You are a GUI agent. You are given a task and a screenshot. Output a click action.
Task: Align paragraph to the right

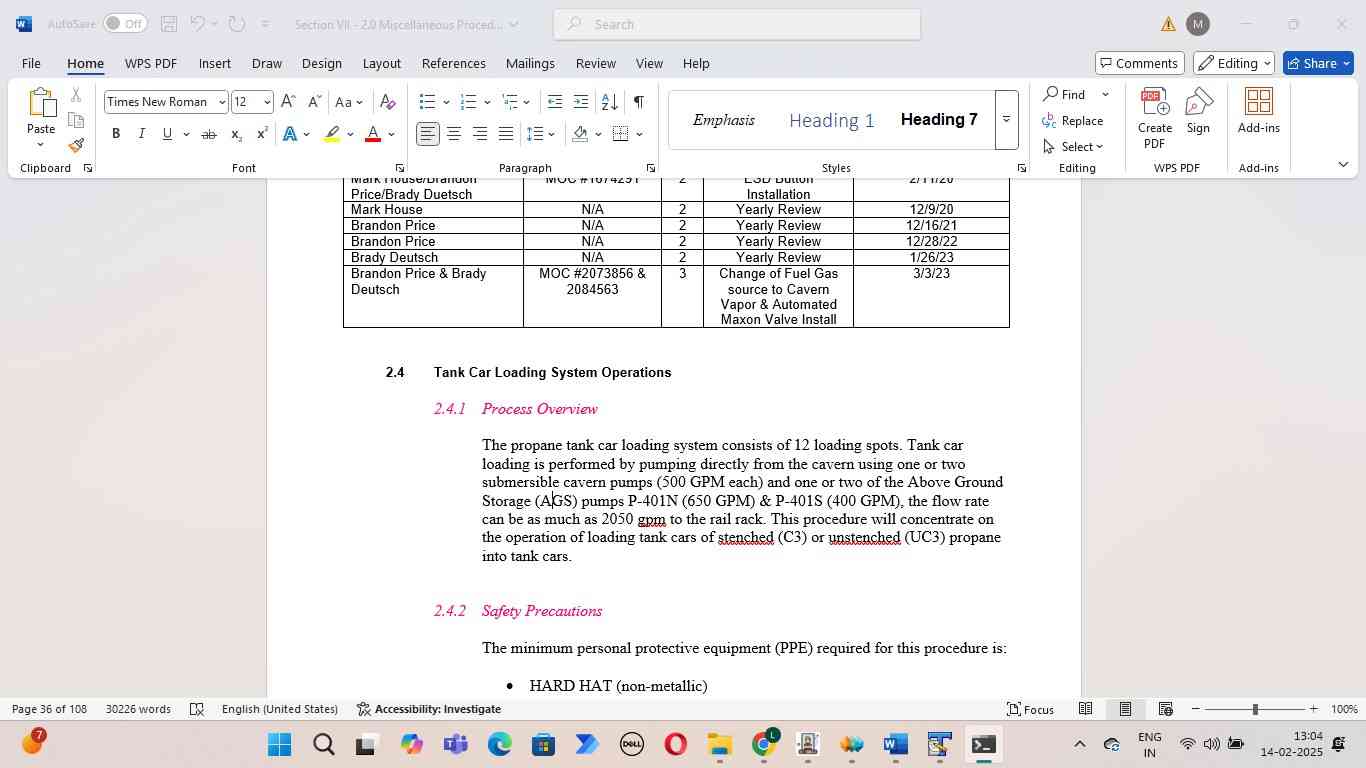480,134
